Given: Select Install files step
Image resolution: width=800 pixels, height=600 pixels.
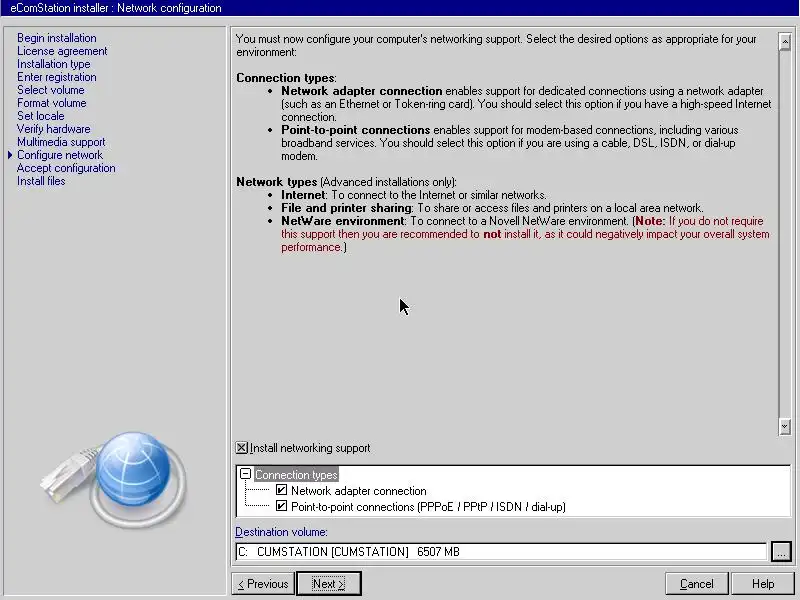Looking at the screenshot, I should point(41,181).
